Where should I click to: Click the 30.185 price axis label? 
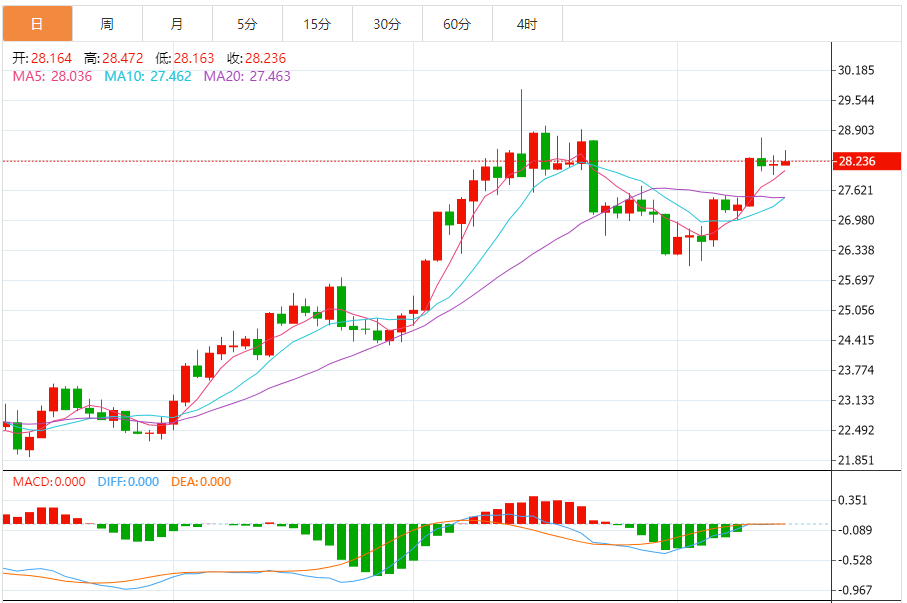pyautogui.click(x=856, y=71)
